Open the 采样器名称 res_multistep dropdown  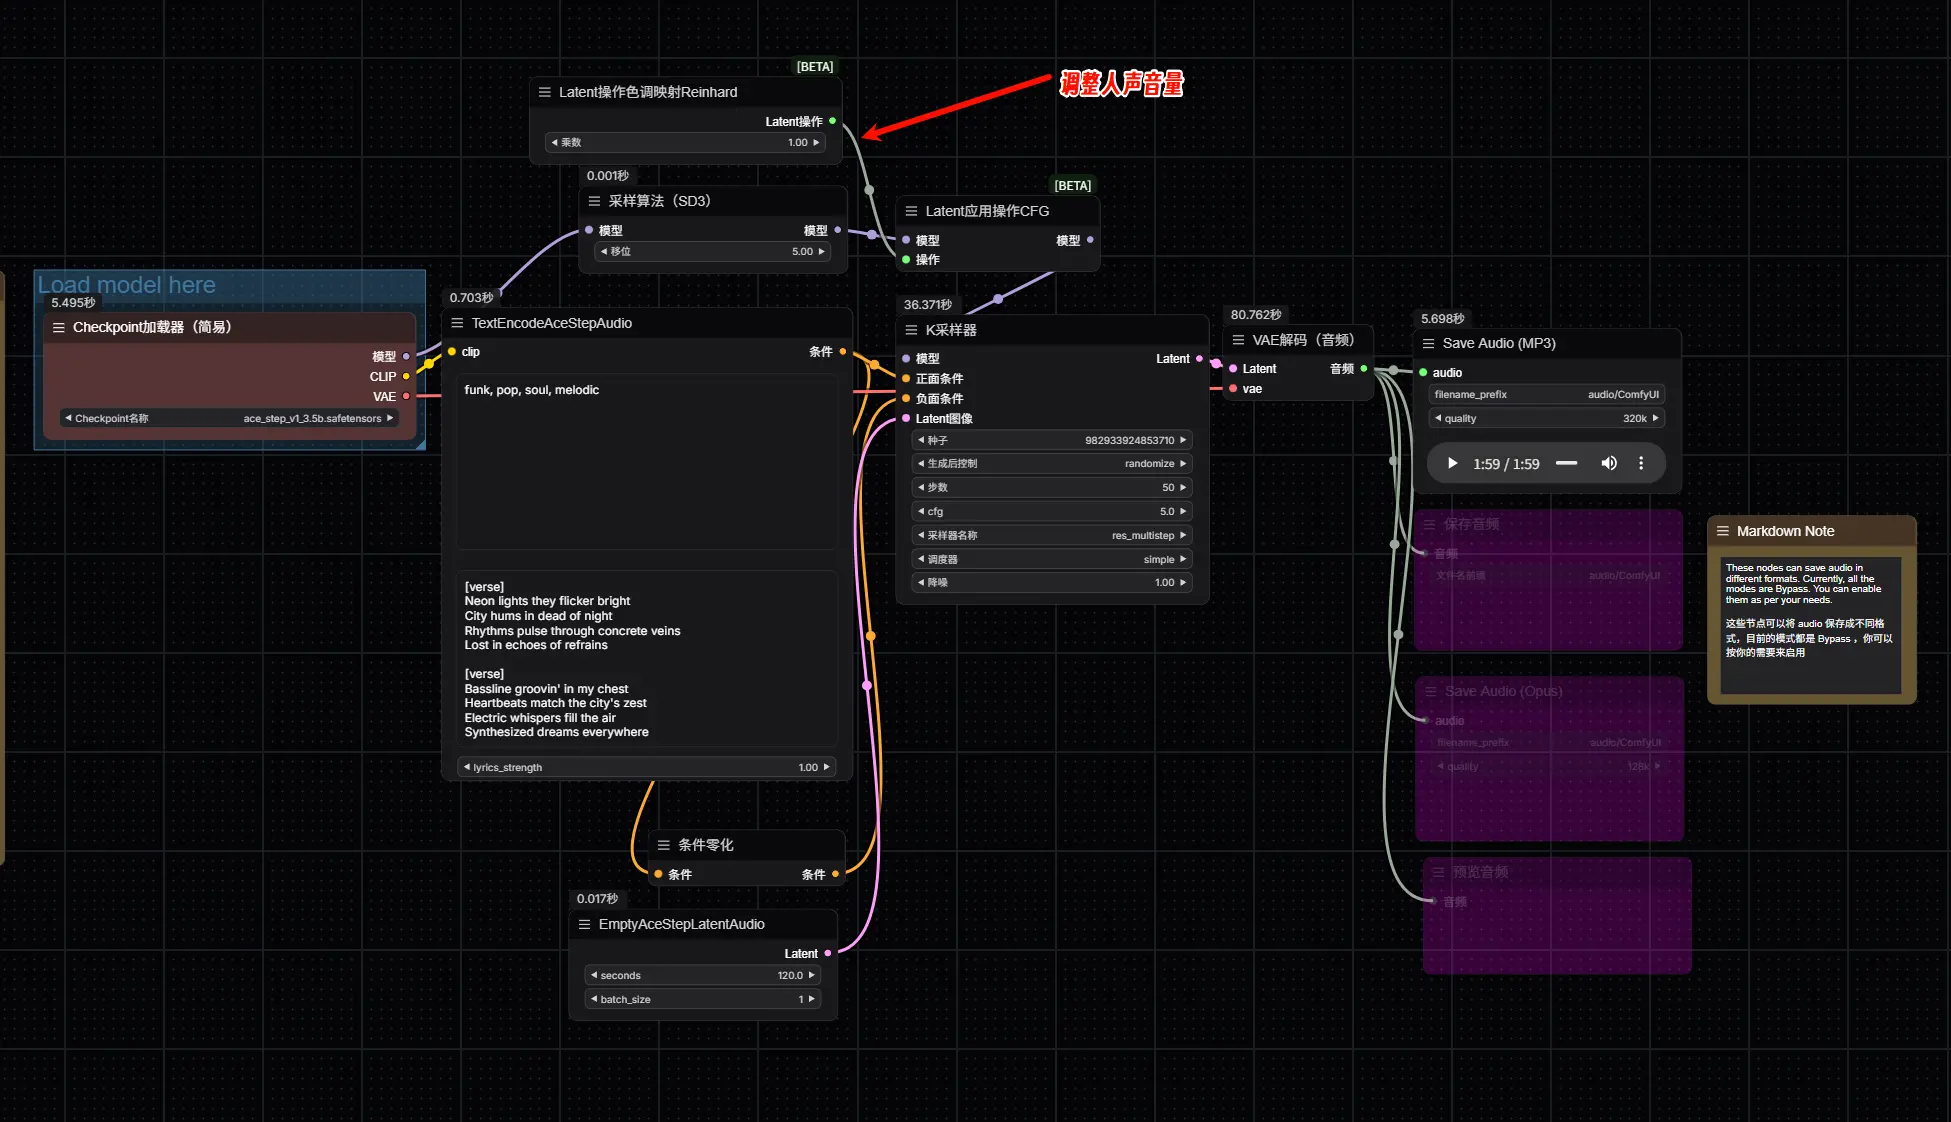click(1052, 535)
